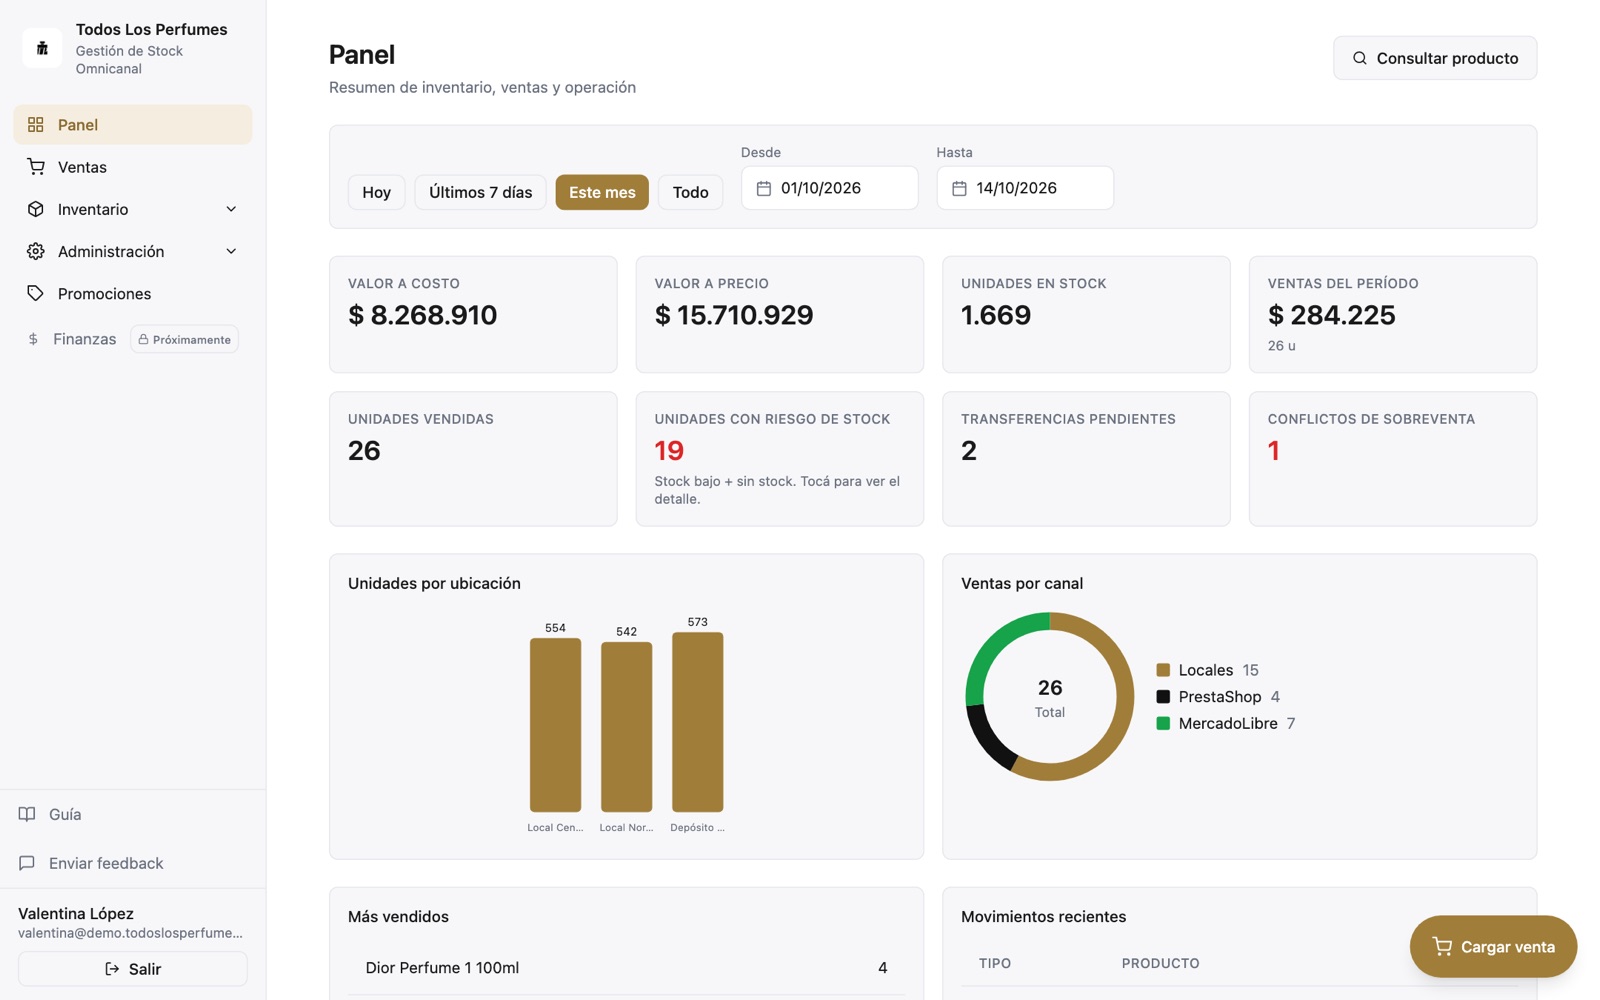Select the Todo date filter

click(x=691, y=192)
